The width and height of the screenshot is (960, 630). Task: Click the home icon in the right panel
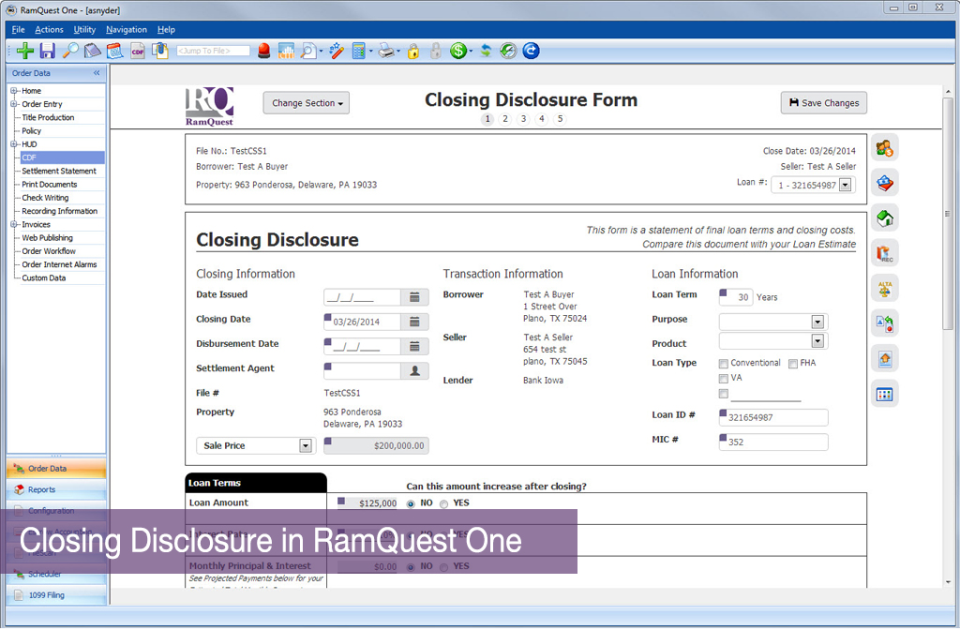coord(884,217)
